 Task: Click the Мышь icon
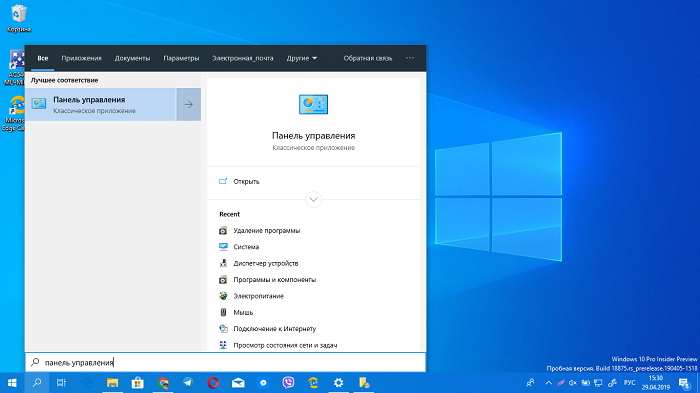point(223,312)
